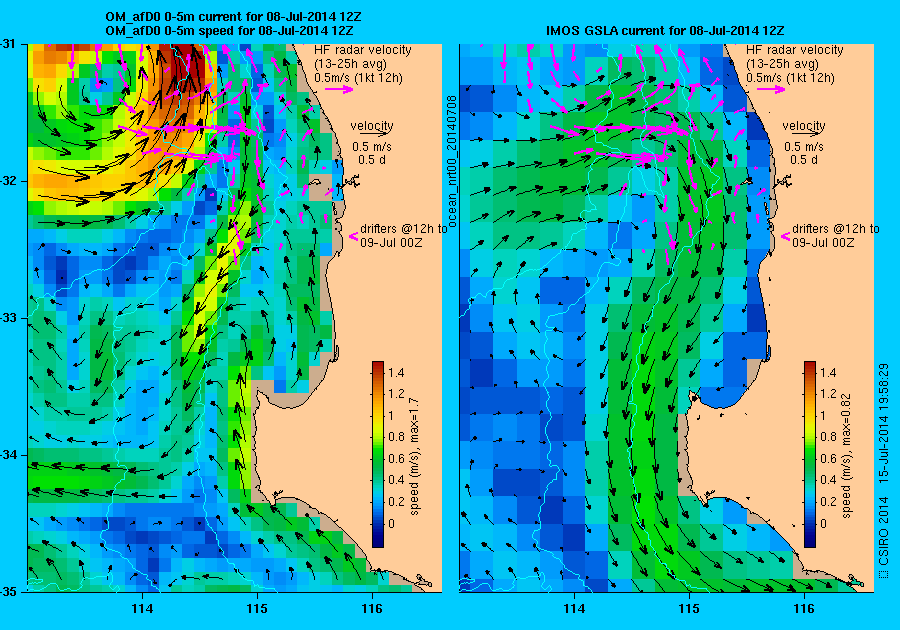This screenshot has width=900, height=630.
Task: Click the left map's current title line
Action: pos(234,17)
